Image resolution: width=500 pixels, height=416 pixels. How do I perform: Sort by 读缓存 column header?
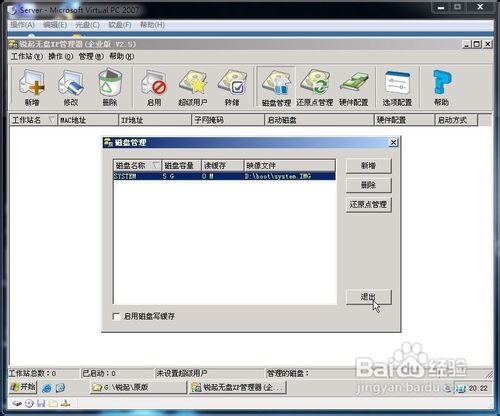[x=223, y=165]
